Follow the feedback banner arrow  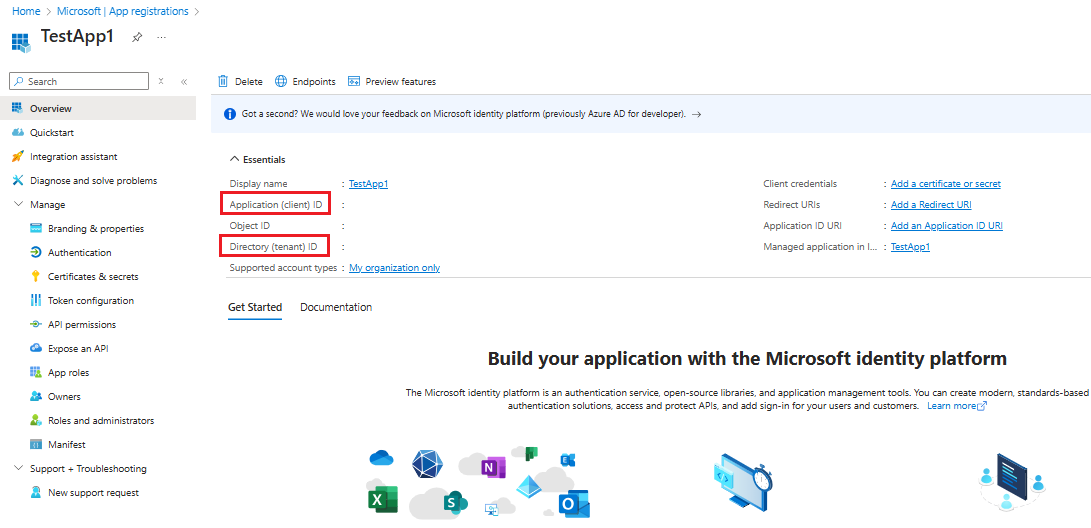click(696, 114)
